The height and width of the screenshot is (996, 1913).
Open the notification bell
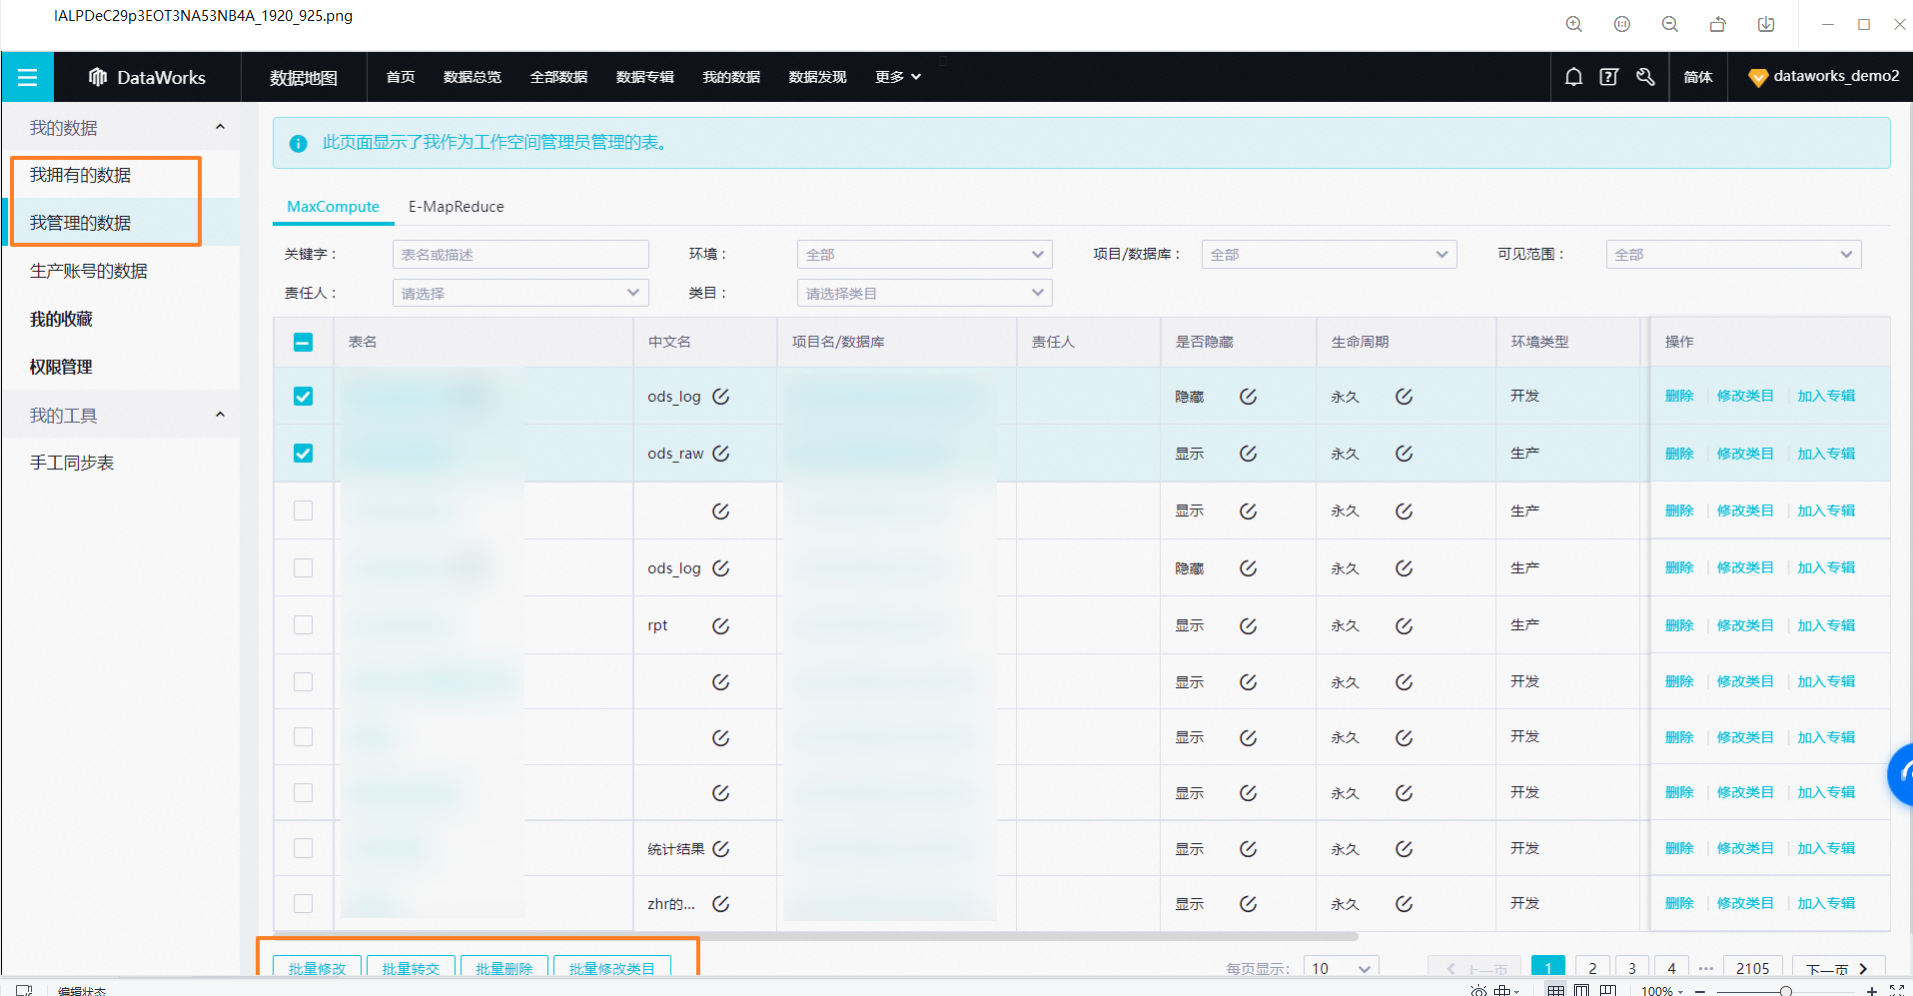pyautogui.click(x=1573, y=77)
